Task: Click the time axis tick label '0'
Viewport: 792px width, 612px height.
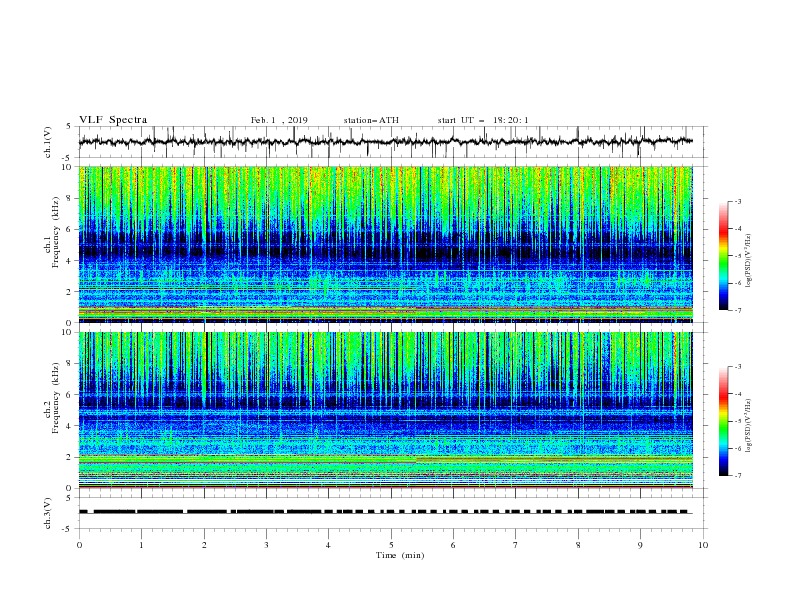Action: click(79, 545)
